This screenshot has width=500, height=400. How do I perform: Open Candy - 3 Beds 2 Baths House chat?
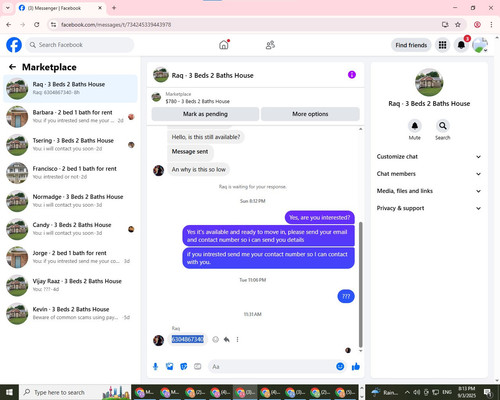click(x=70, y=229)
